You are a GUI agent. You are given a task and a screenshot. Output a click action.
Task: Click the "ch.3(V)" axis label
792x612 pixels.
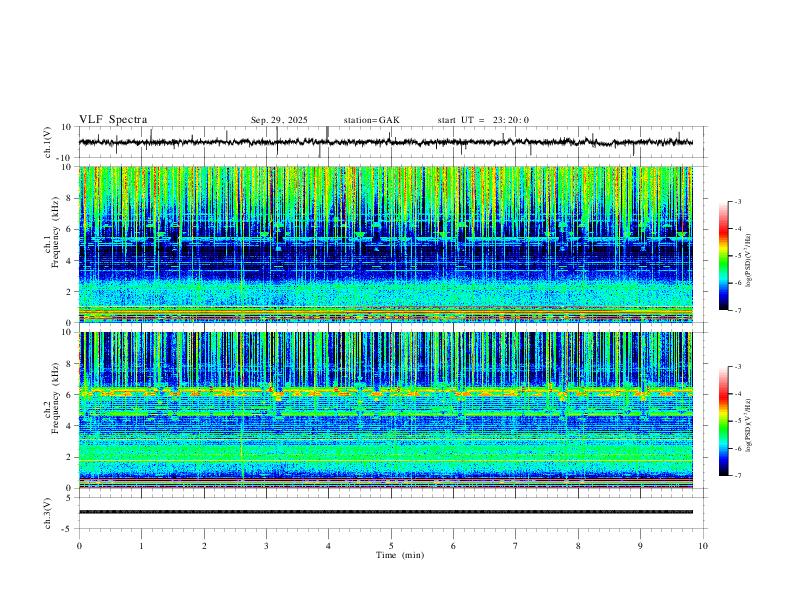(x=48, y=513)
